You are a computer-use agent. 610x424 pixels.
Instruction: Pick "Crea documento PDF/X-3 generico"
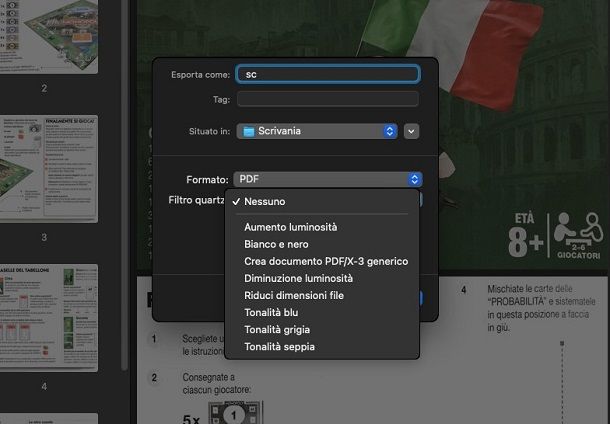coord(325,261)
